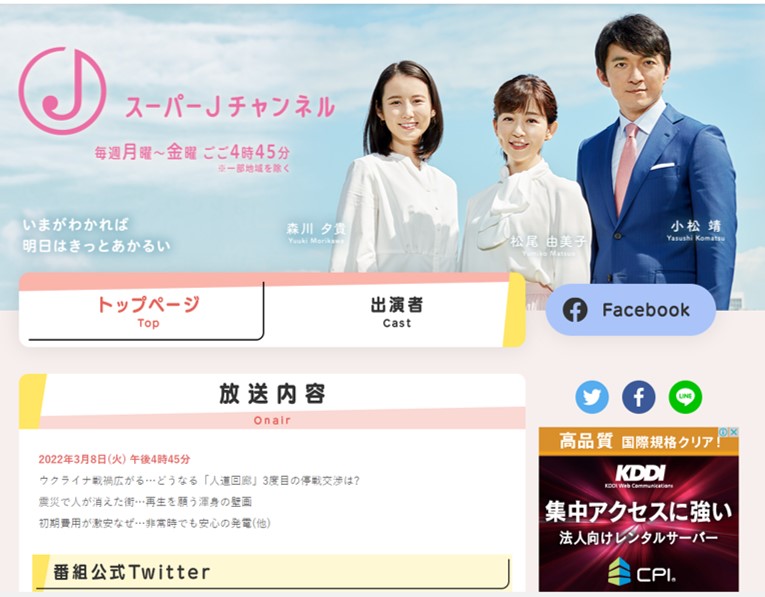This screenshot has width=765, height=597.
Task: Select the ウクライナ戦禍広がる broadcast topic line
Action: tap(199, 480)
